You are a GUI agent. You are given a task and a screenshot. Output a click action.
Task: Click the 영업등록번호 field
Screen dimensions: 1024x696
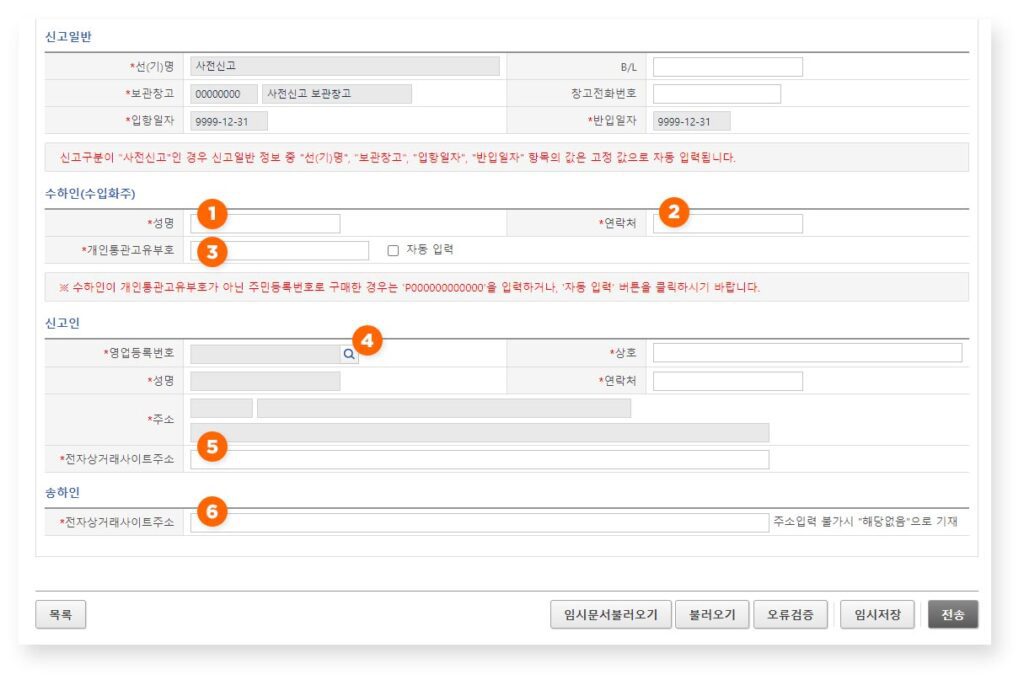coord(265,354)
